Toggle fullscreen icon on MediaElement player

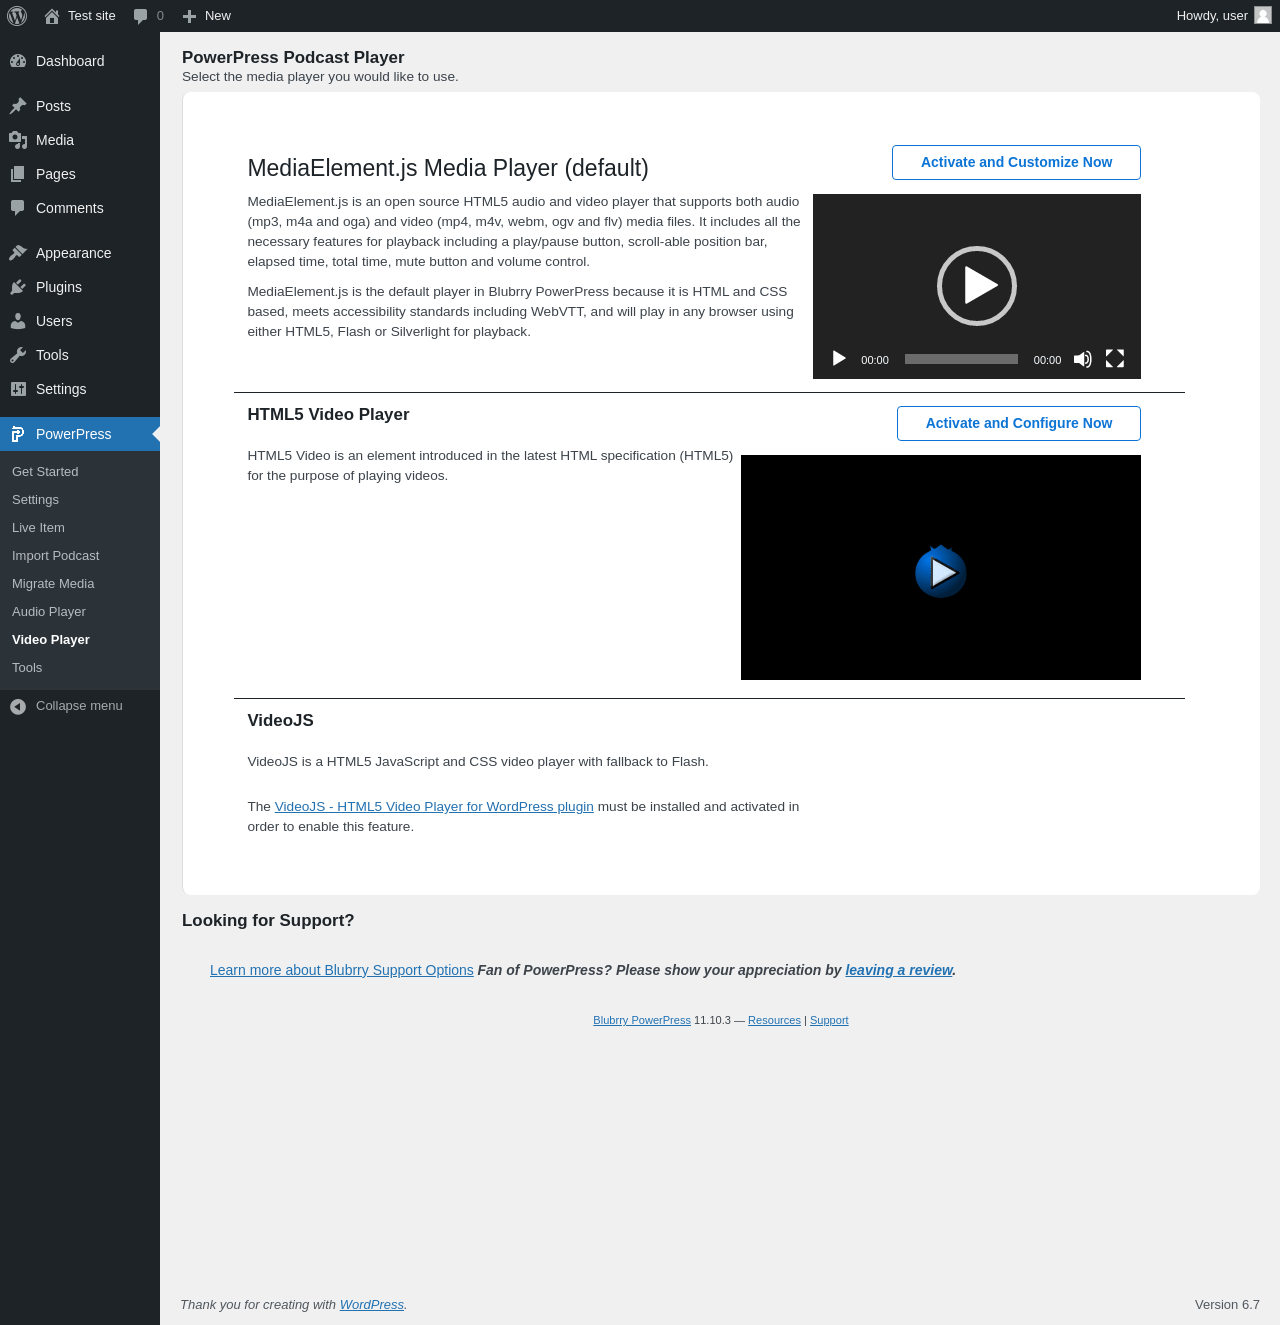(x=1115, y=359)
